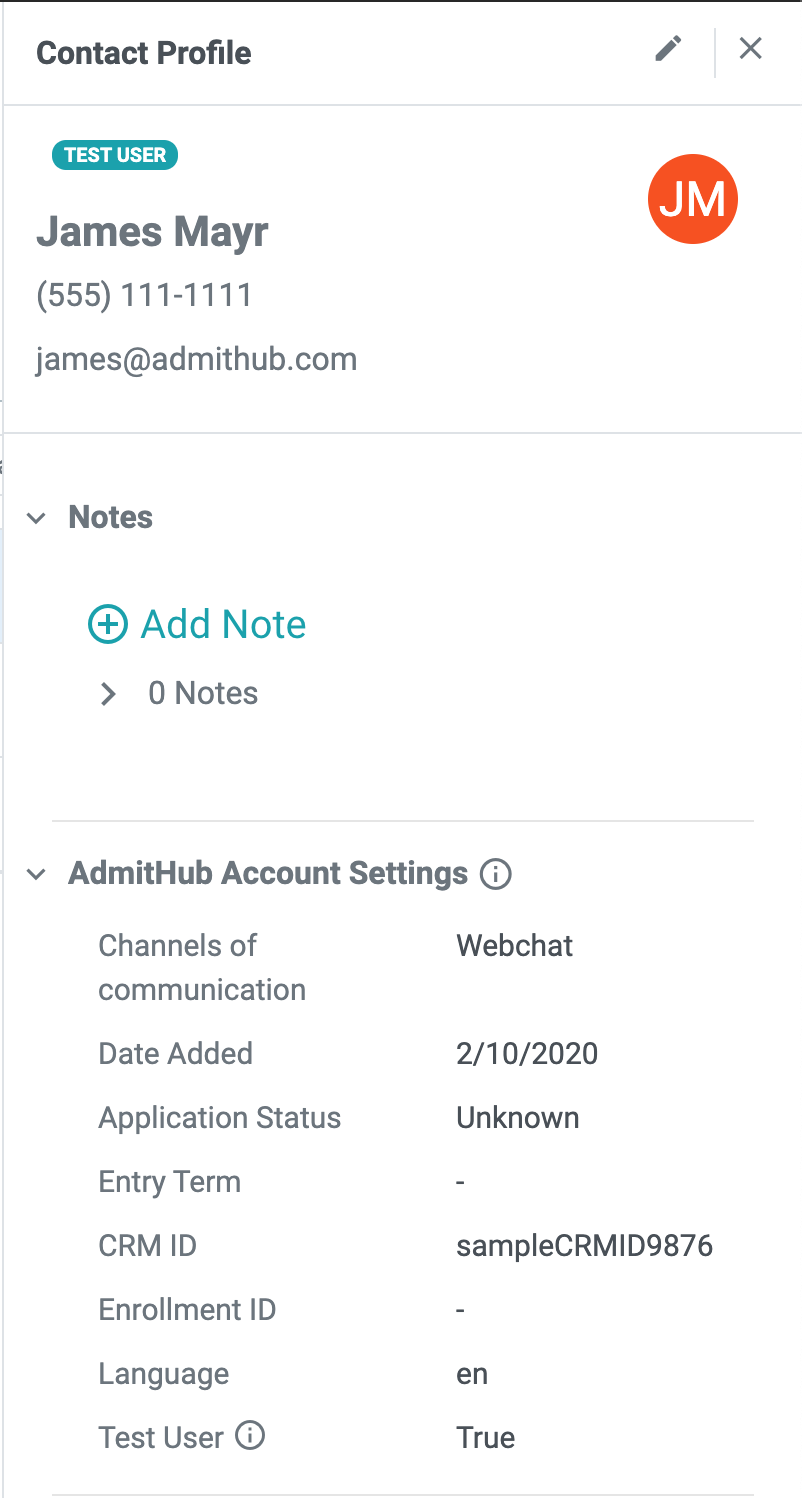
Task: Click the plus icon beside Add Note
Action: (108, 624)
